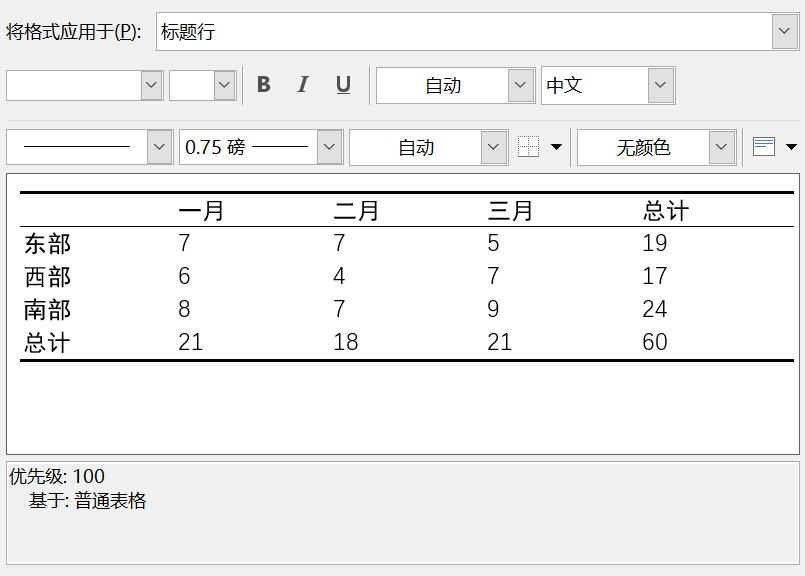Click the 南部 row label
Viewport: 805px width, 576px height.
(48, 310)
